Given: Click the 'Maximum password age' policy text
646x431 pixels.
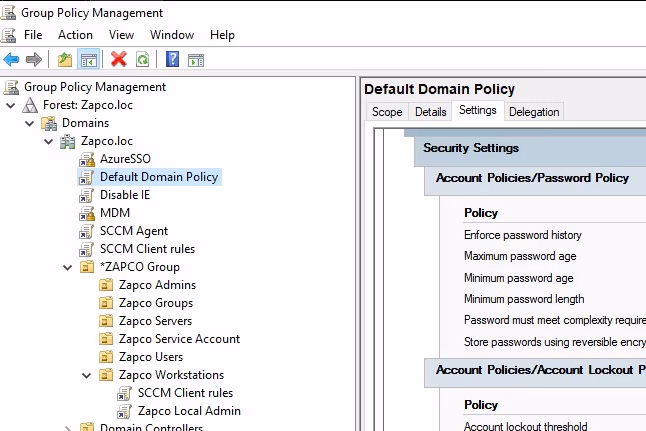Looking at the screenshot, I should pyautogui.click(x=520, y=256).
